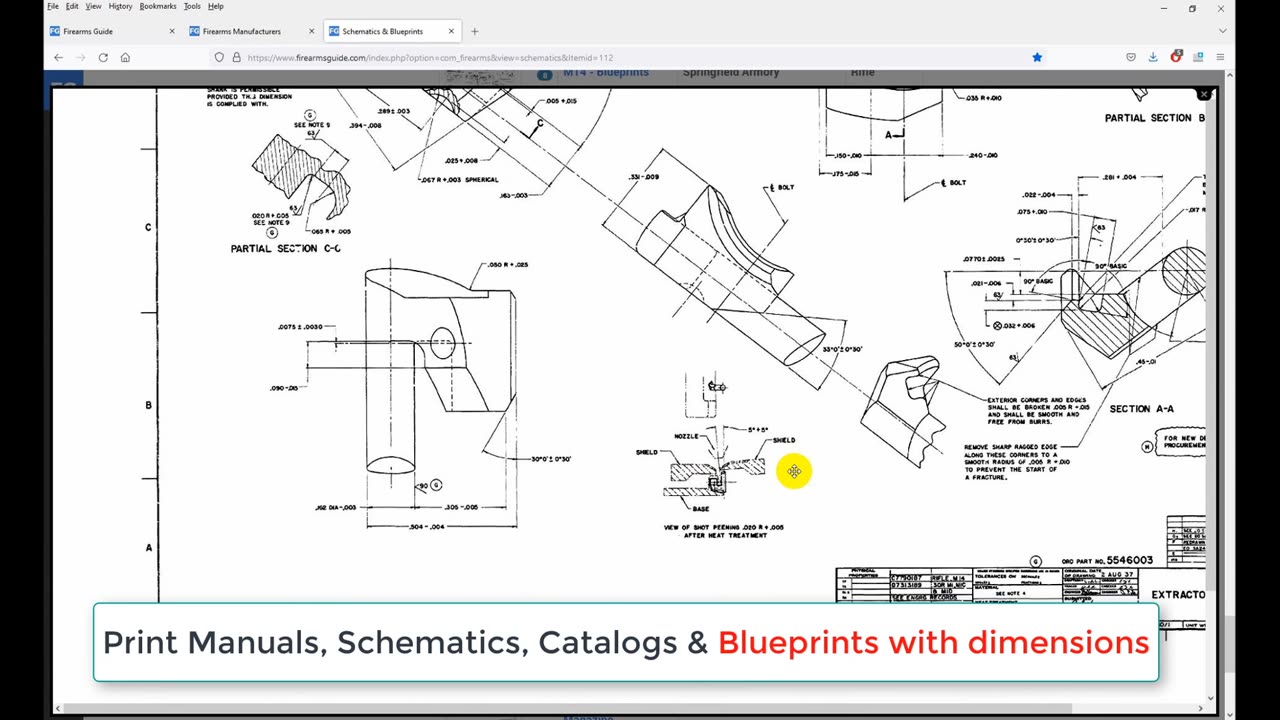1280x720 pixels.
Task: Toggle the blue bookmark star
Action: point(1037,57)
